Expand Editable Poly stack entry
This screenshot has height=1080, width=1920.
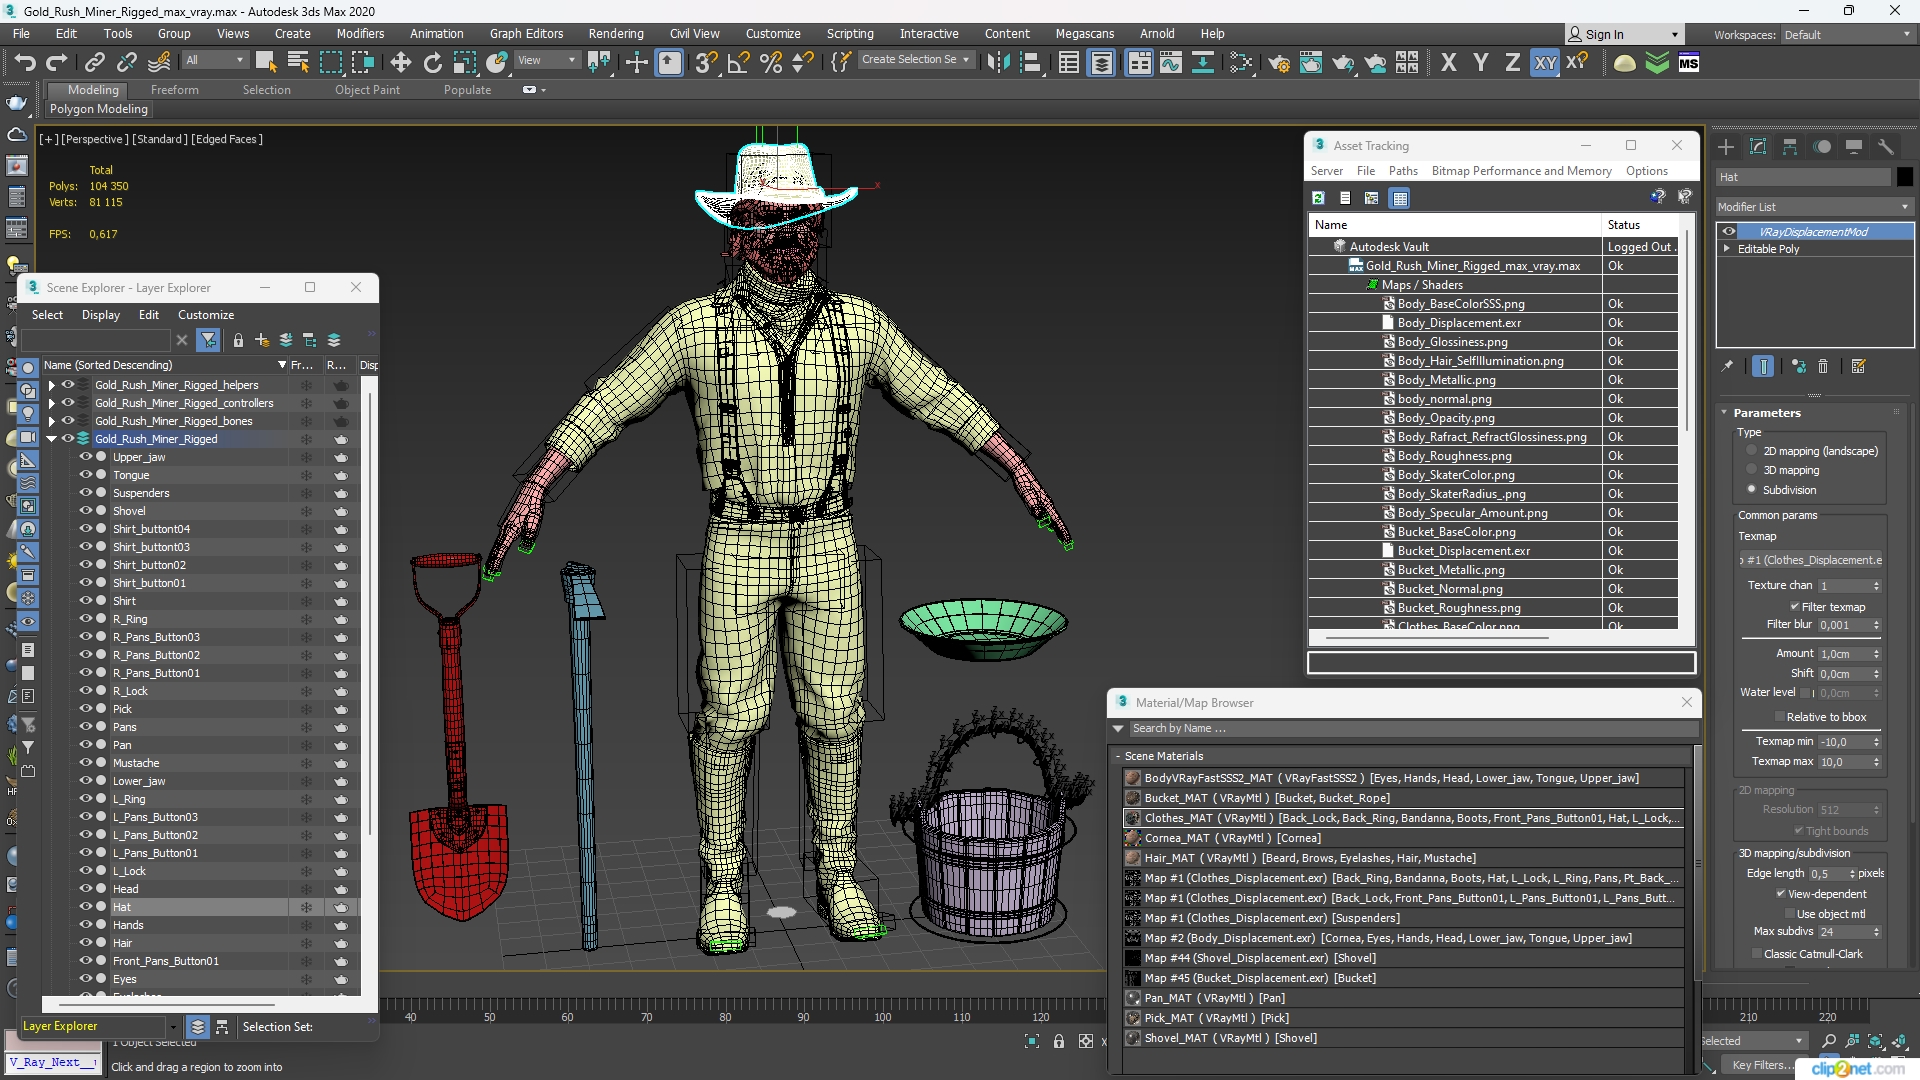(x=1726, y=249)
